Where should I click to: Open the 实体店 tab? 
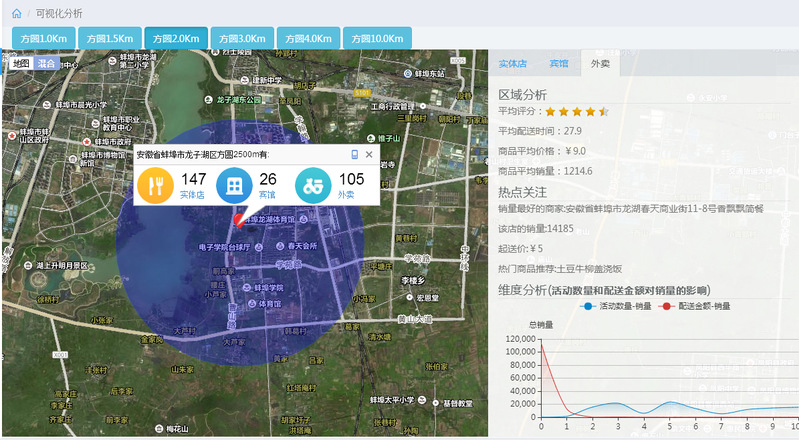pyautogui.click(x=513, y=63)
